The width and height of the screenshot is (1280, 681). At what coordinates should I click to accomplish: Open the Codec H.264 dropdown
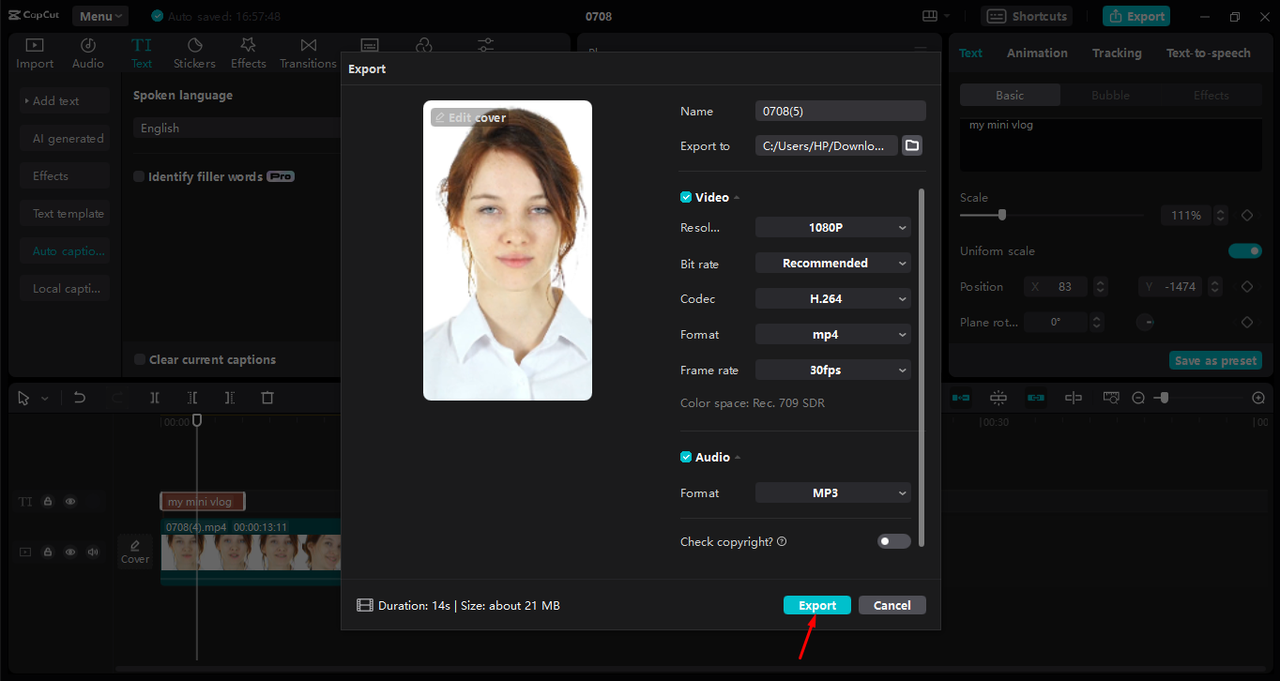(832, 299)
